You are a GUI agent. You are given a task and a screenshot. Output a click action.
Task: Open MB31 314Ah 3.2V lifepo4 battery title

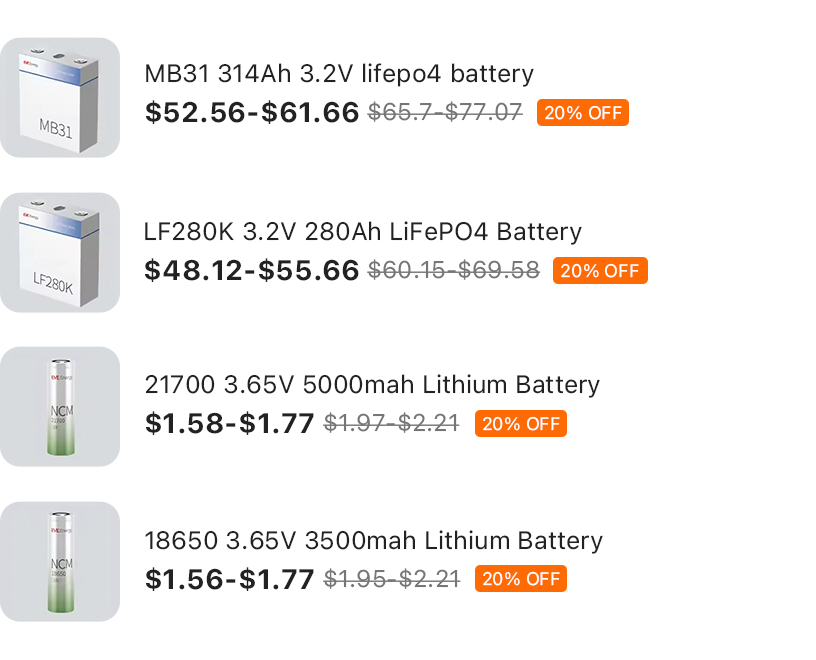[339, 74]
